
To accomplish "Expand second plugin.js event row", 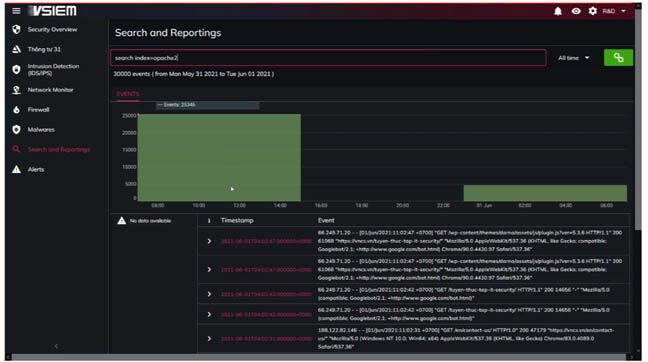I will [x=209, y=269].
